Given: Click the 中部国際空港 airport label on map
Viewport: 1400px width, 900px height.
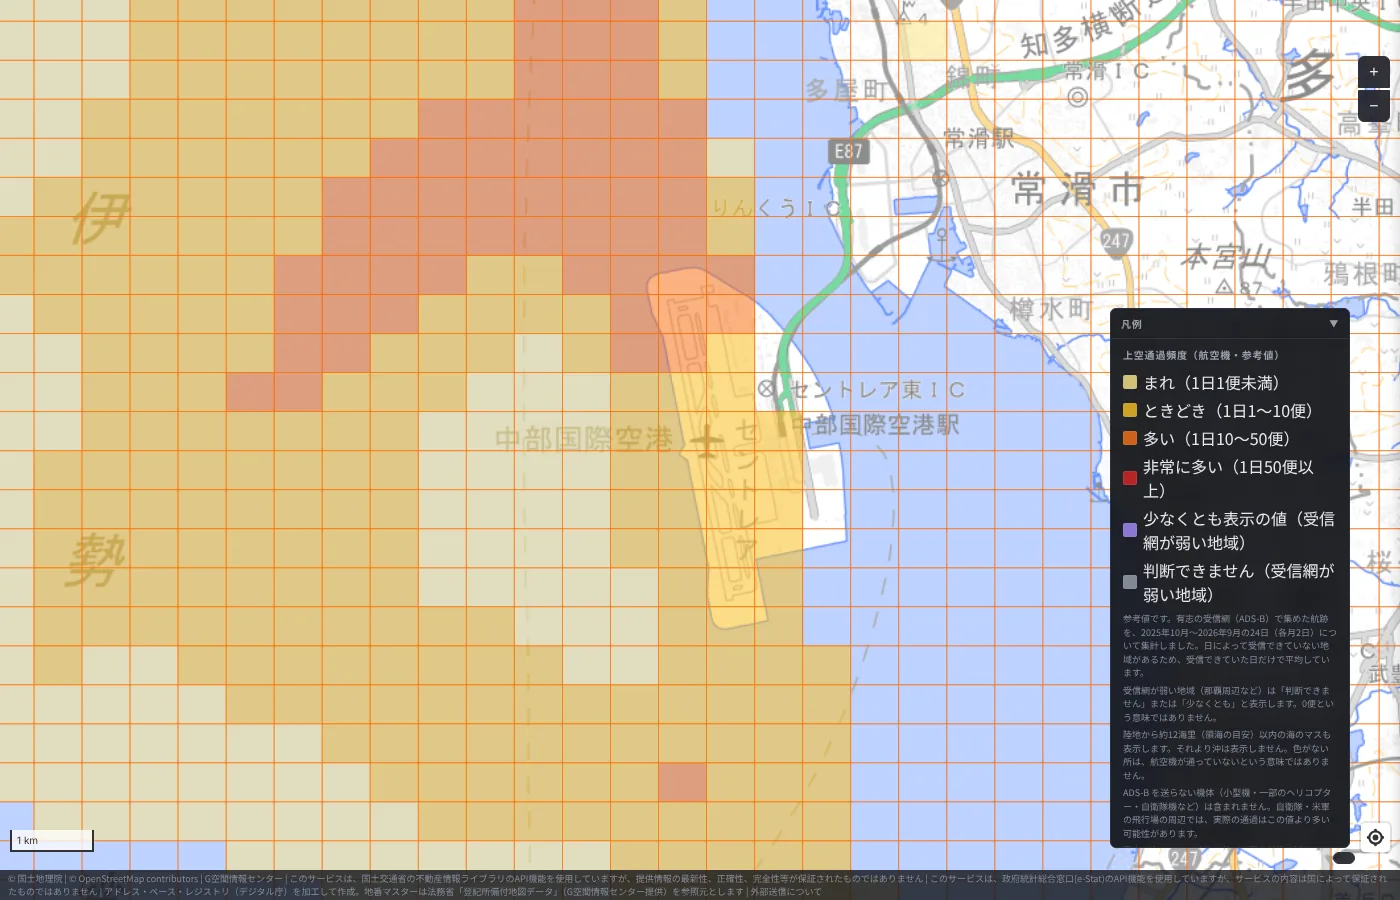Looking at the screenshot, I should [584, 439].
